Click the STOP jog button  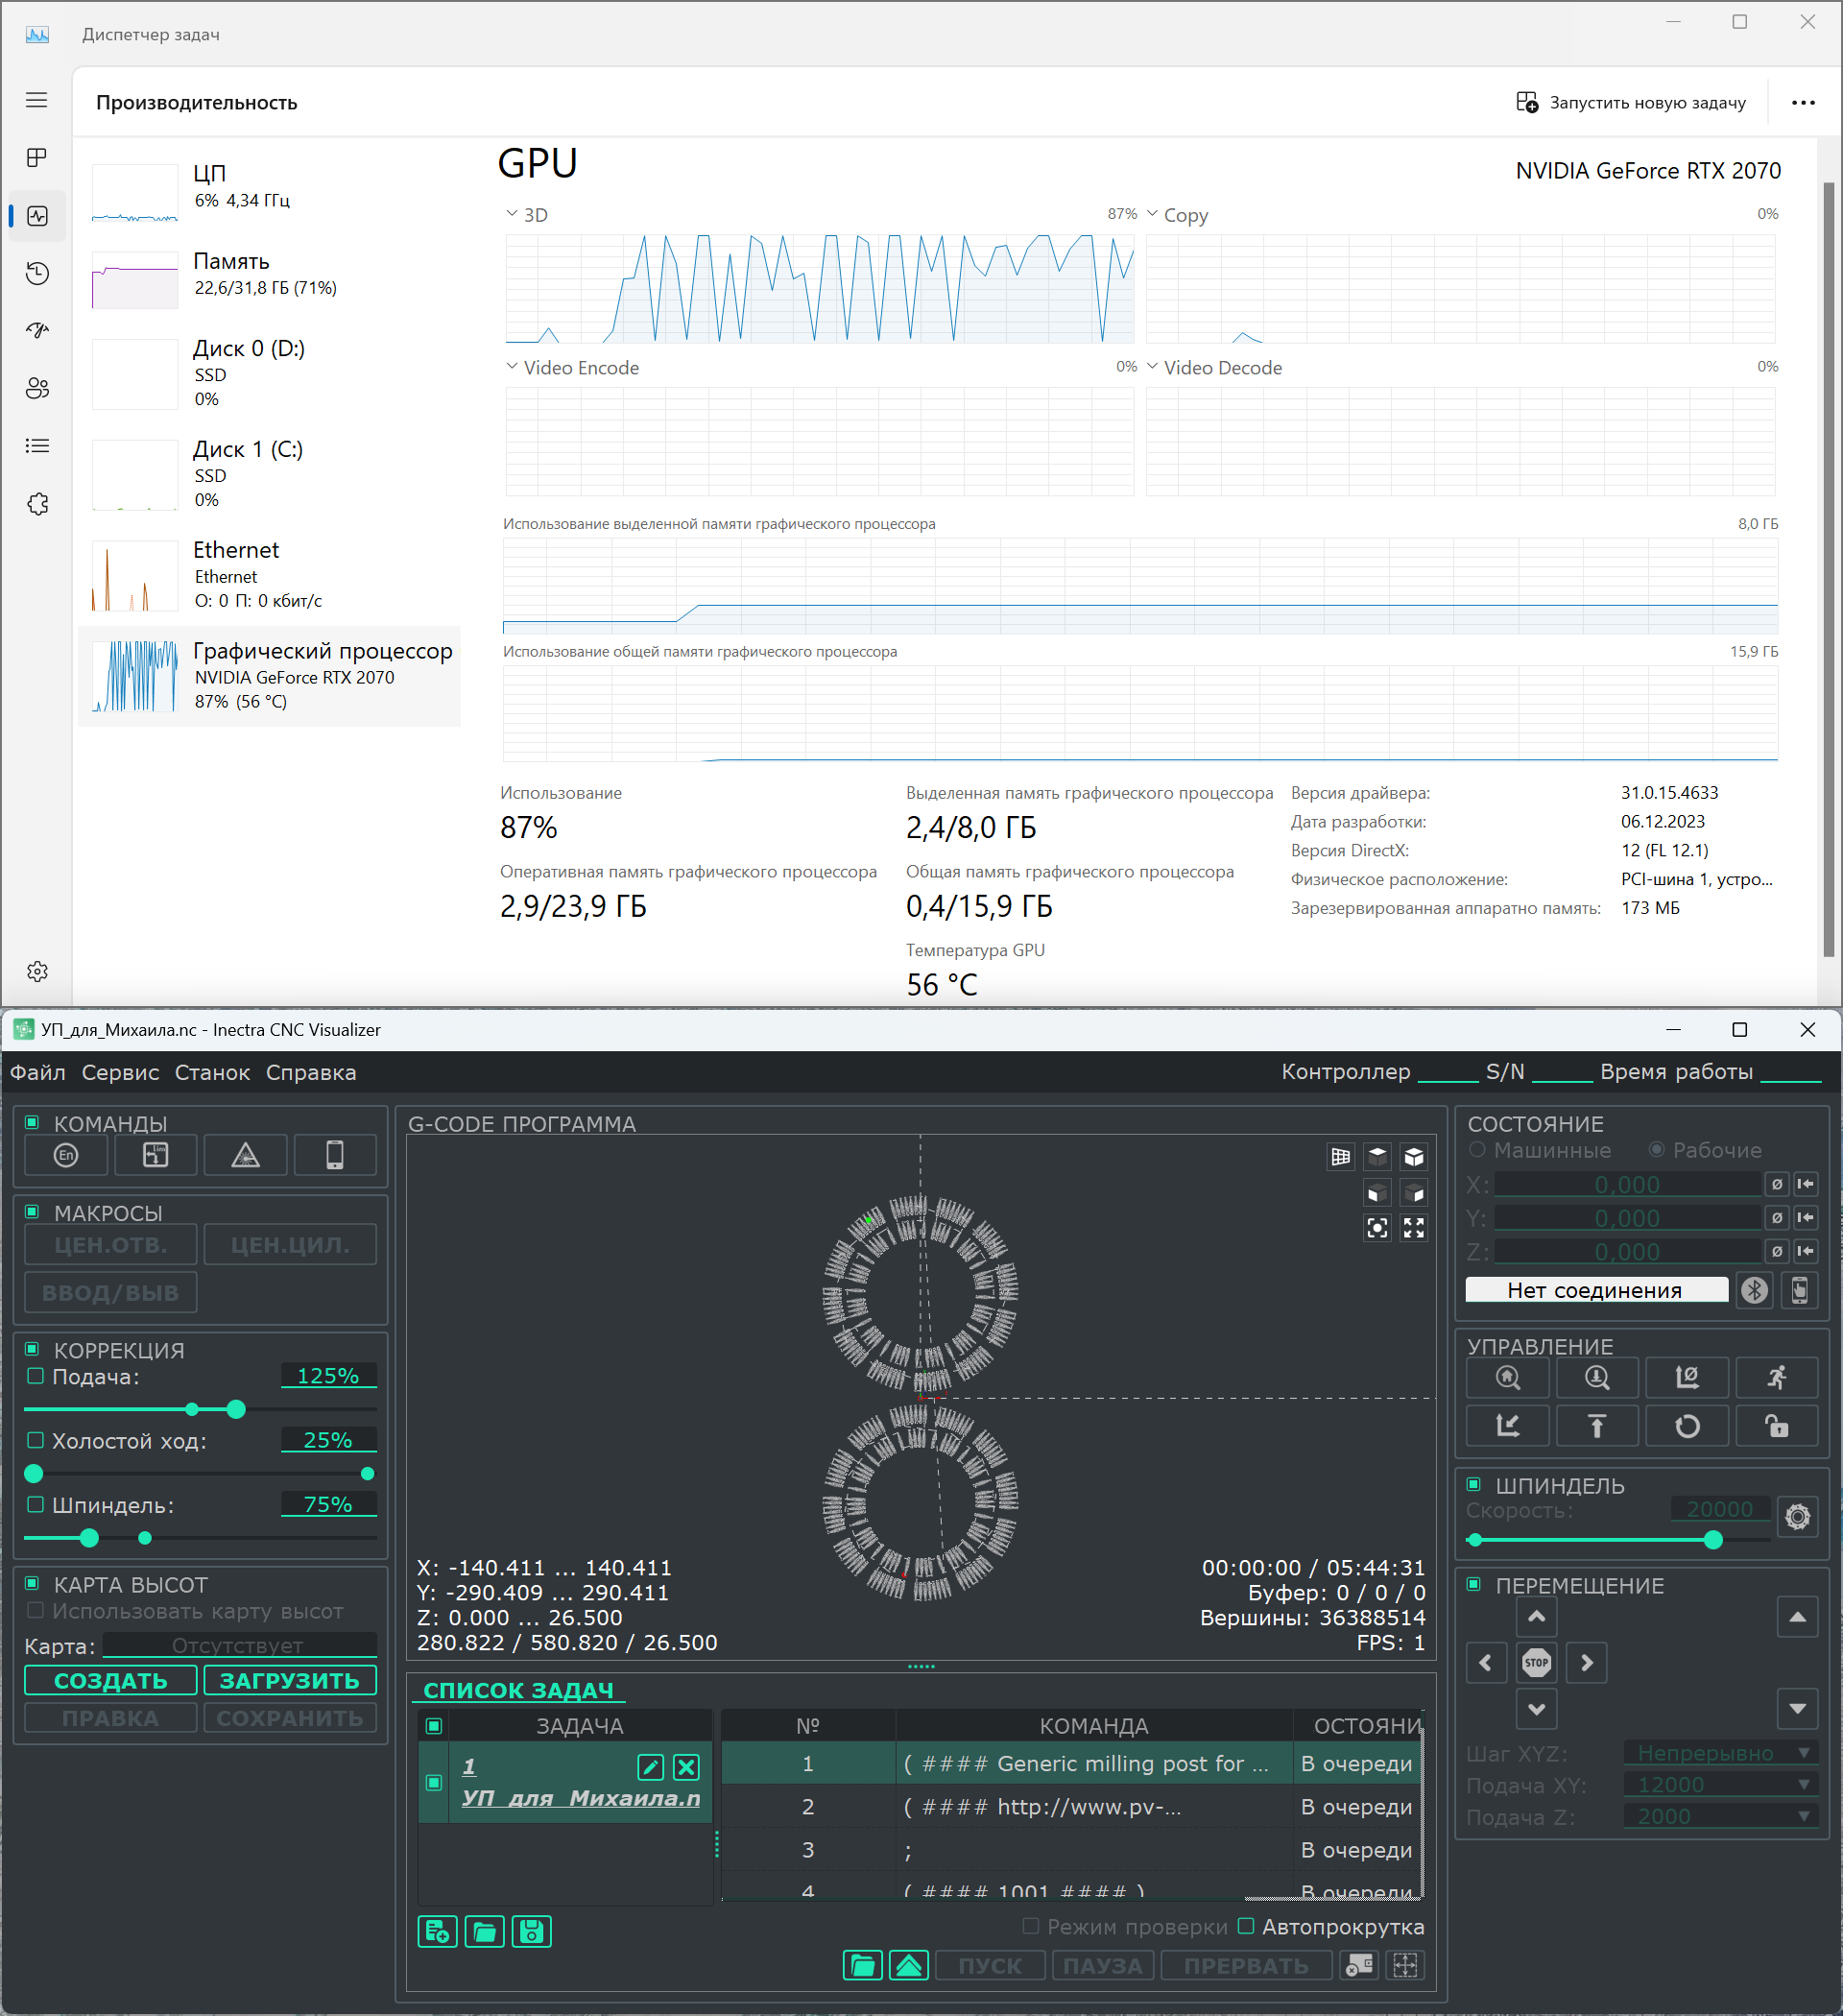[1535, 1663]
